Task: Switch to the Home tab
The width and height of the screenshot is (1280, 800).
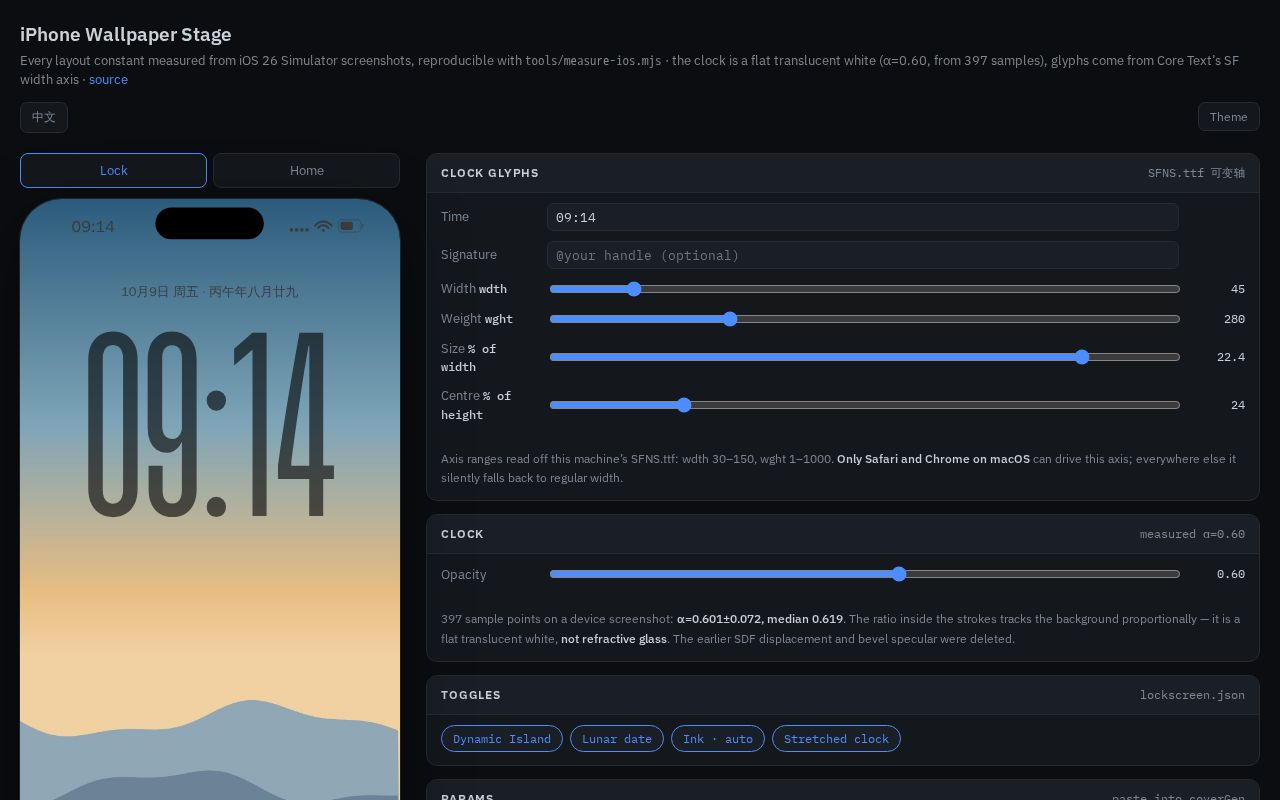Action: [306, 170]
